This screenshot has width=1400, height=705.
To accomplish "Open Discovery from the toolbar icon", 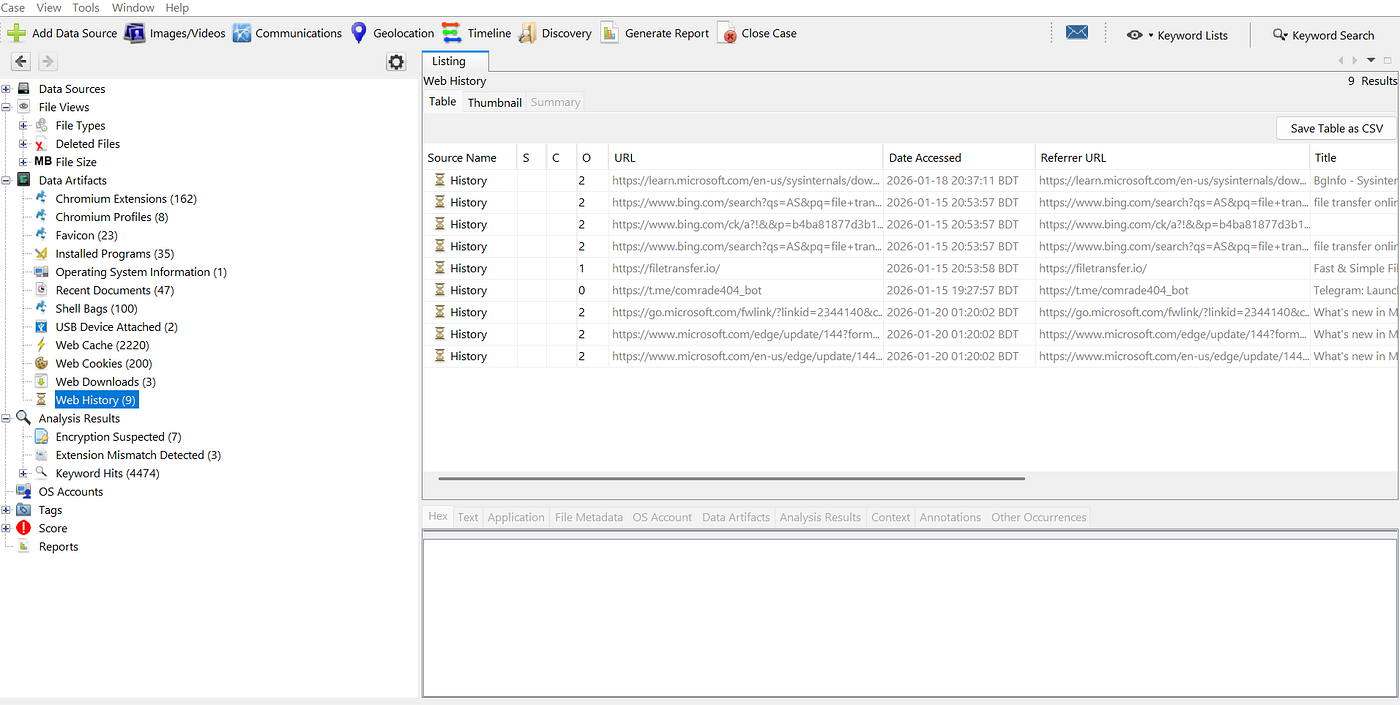I will click(x=527, y=32).
